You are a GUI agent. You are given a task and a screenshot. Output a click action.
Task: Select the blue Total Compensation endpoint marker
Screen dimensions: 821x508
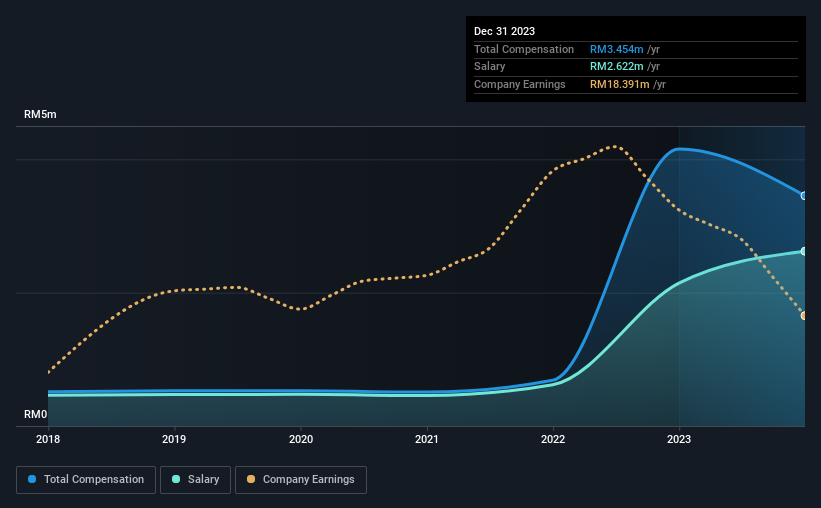[x=804, y=196]
